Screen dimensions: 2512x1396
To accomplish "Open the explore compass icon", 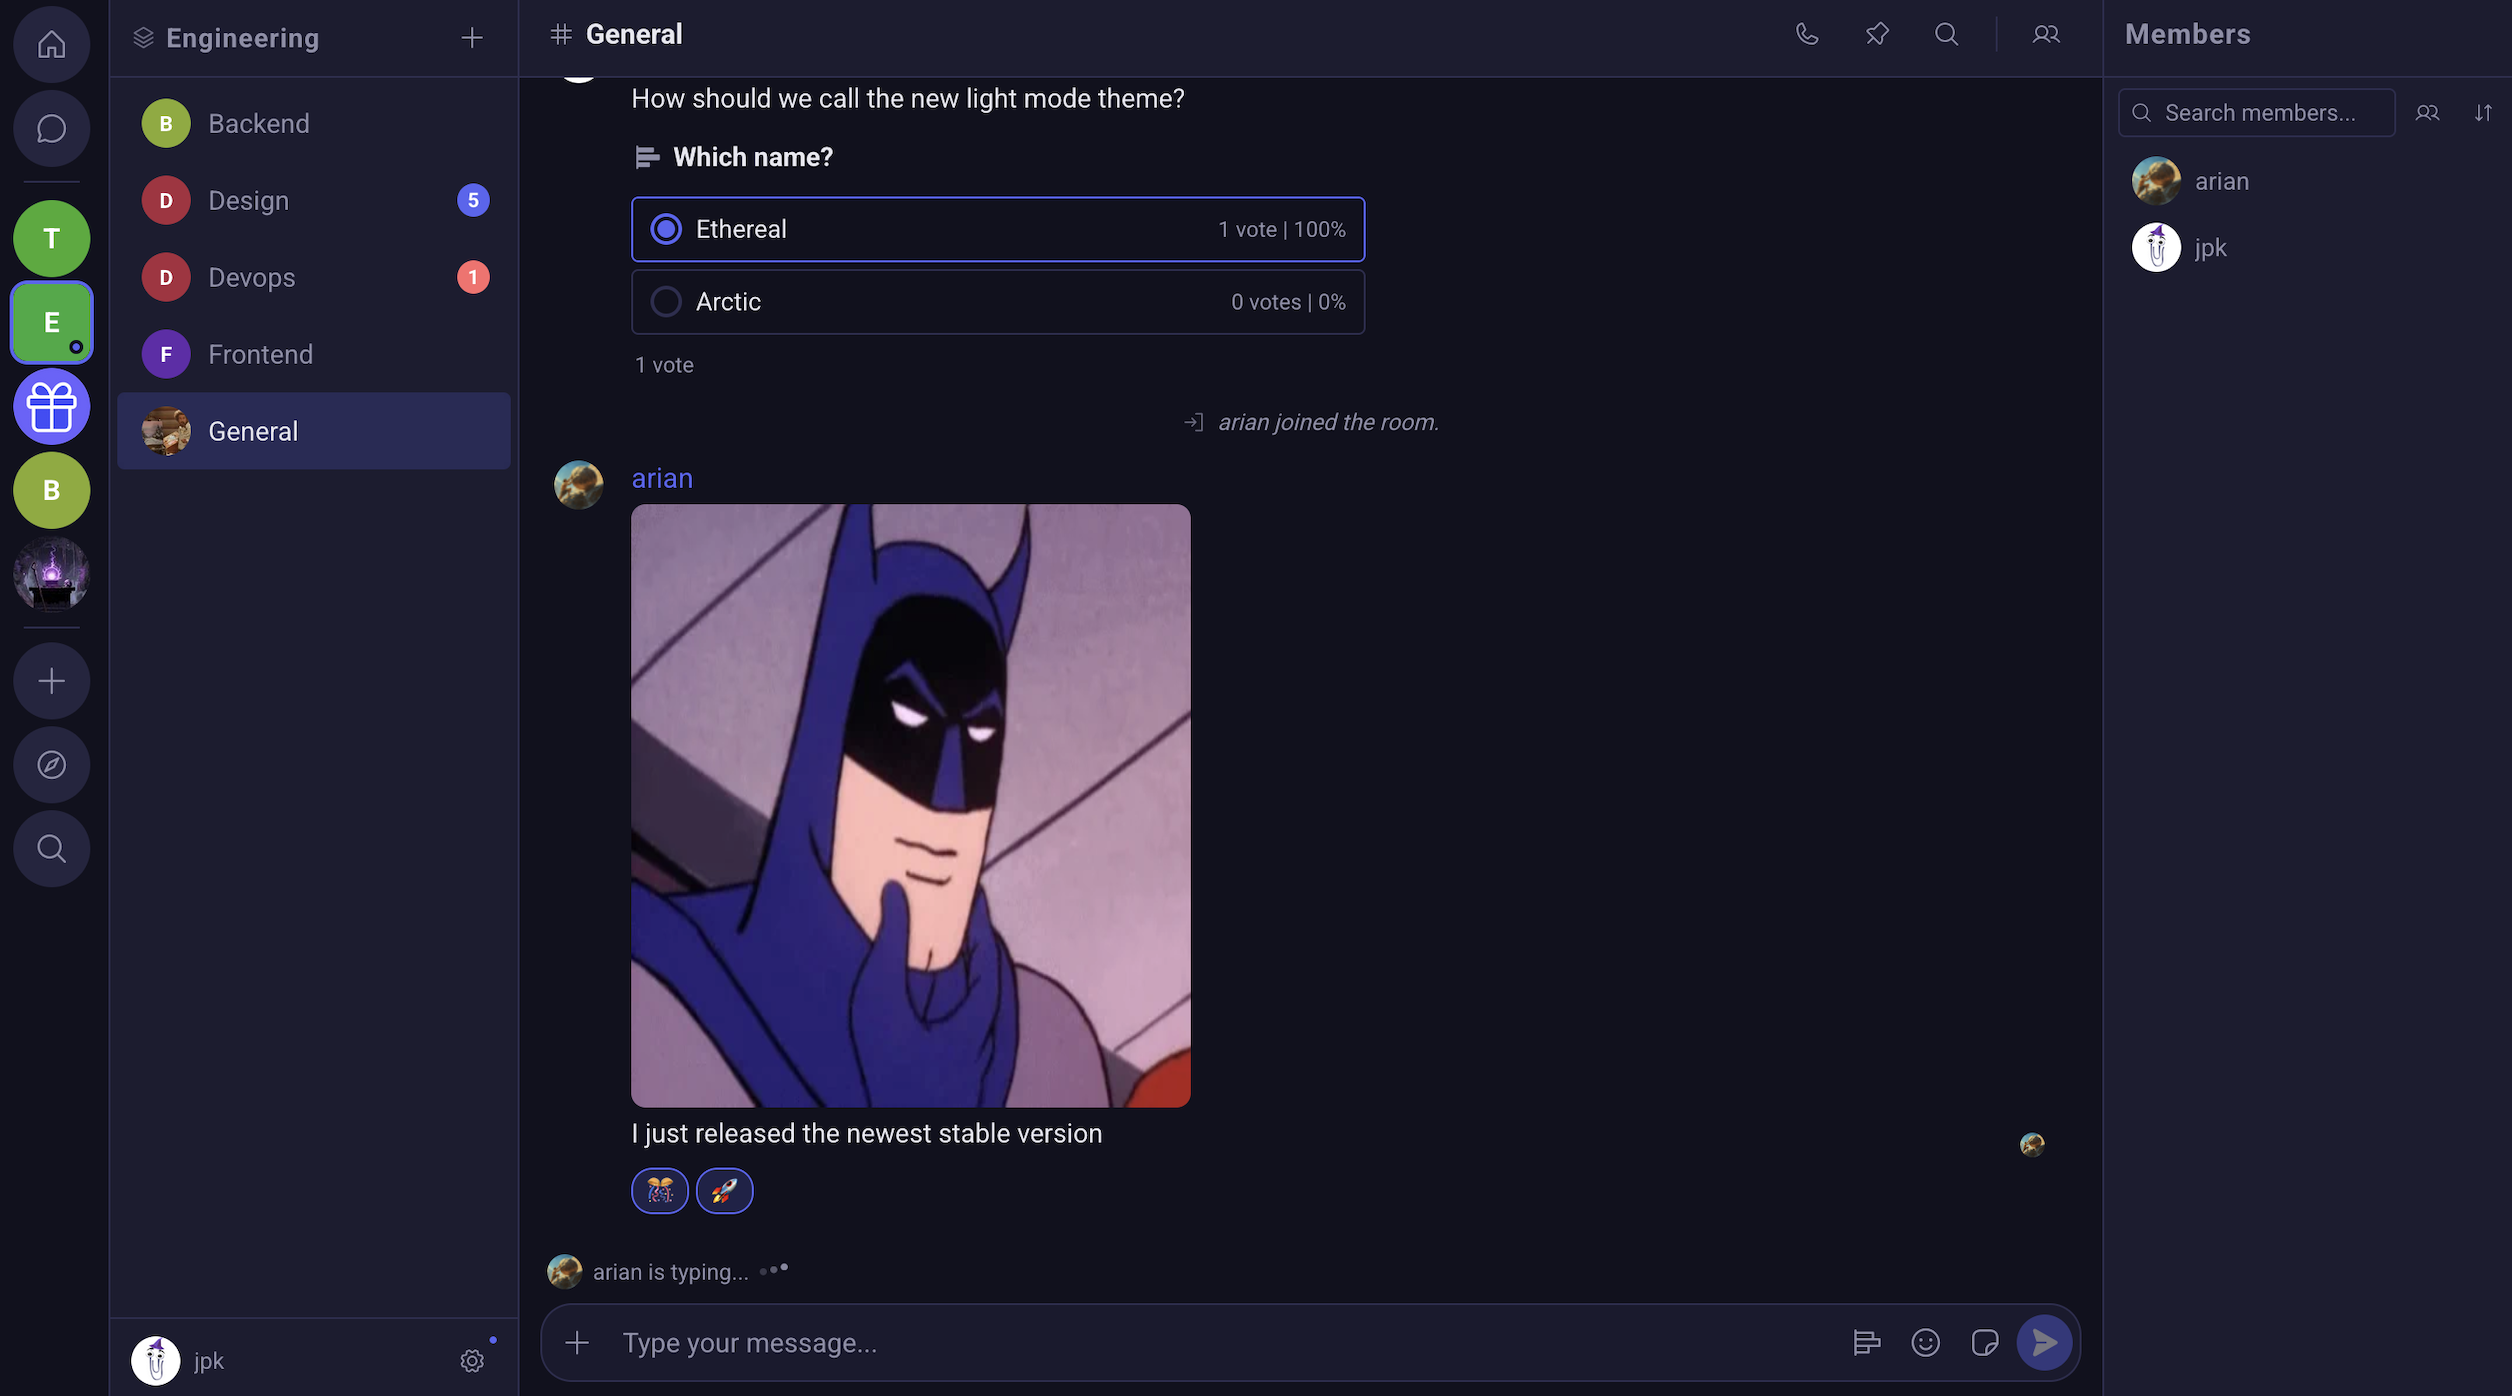I will [51, 765].
